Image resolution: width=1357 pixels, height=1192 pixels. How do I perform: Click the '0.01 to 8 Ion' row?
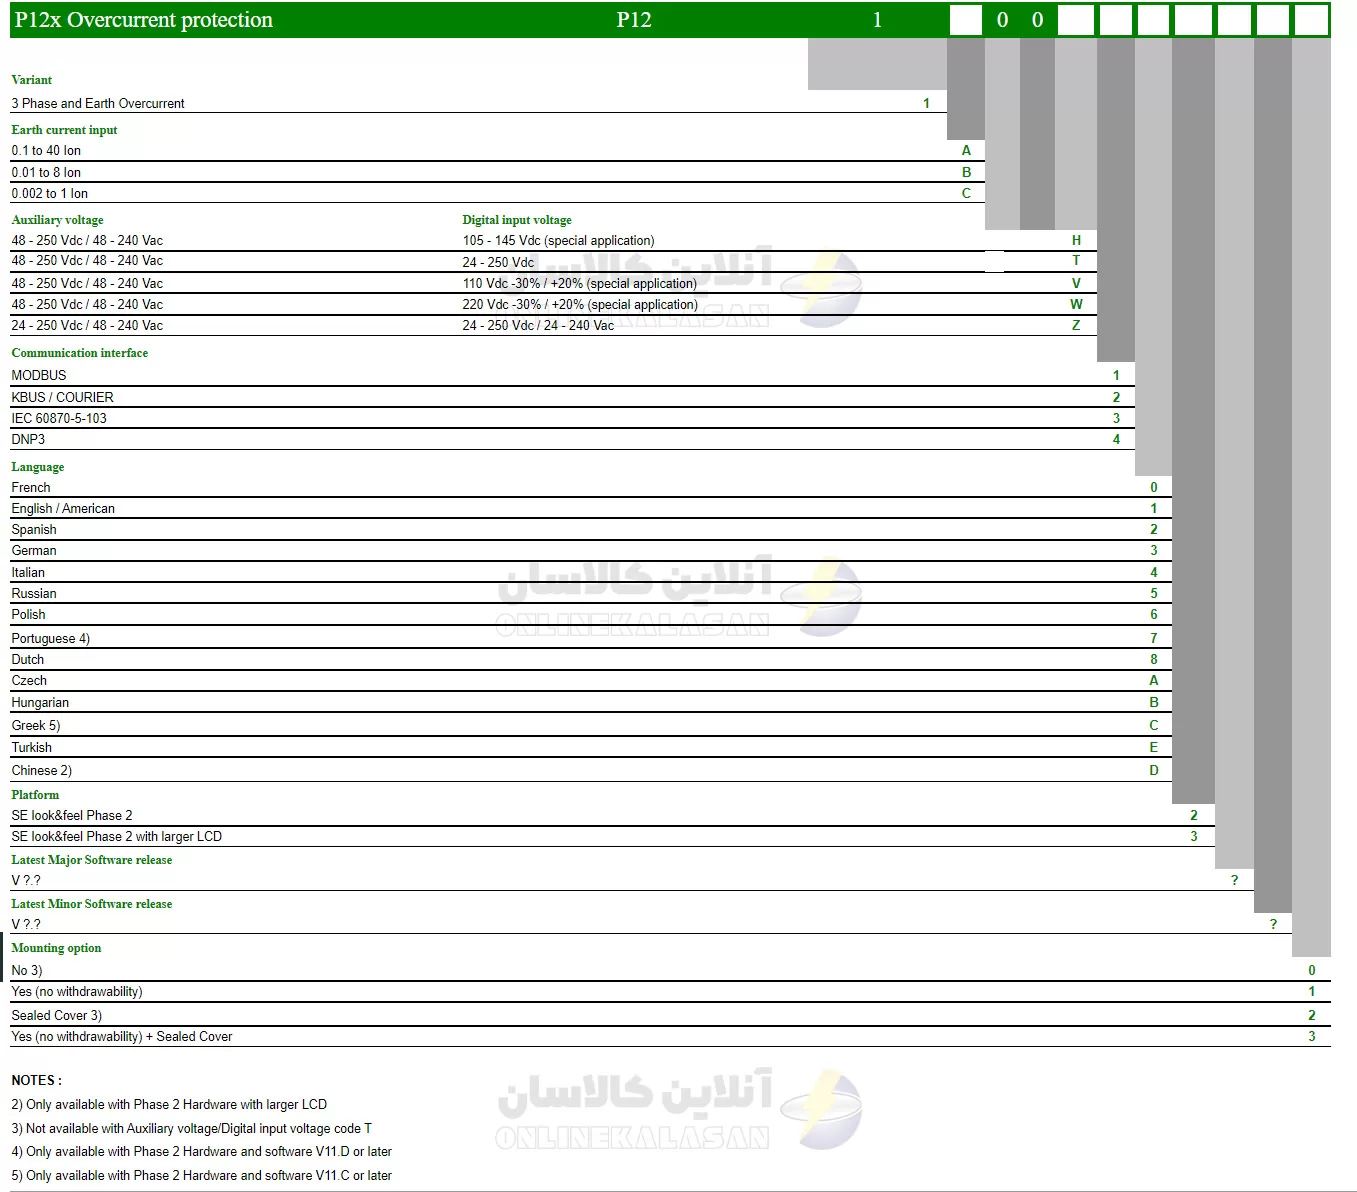497,172
